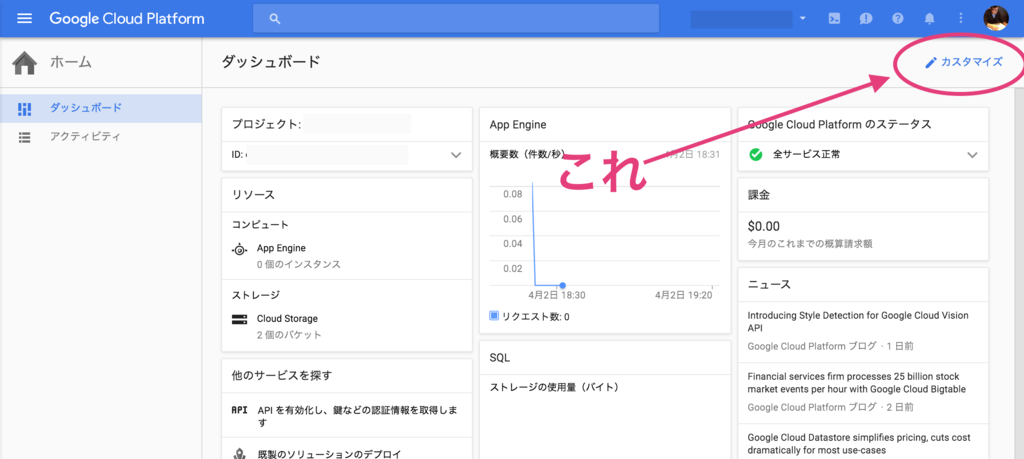Open the hamburger navigation menu

tap(24, 18)
